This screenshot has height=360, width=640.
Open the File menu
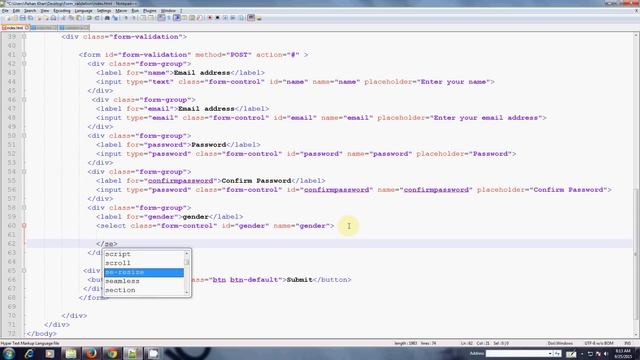click(5, 11)
